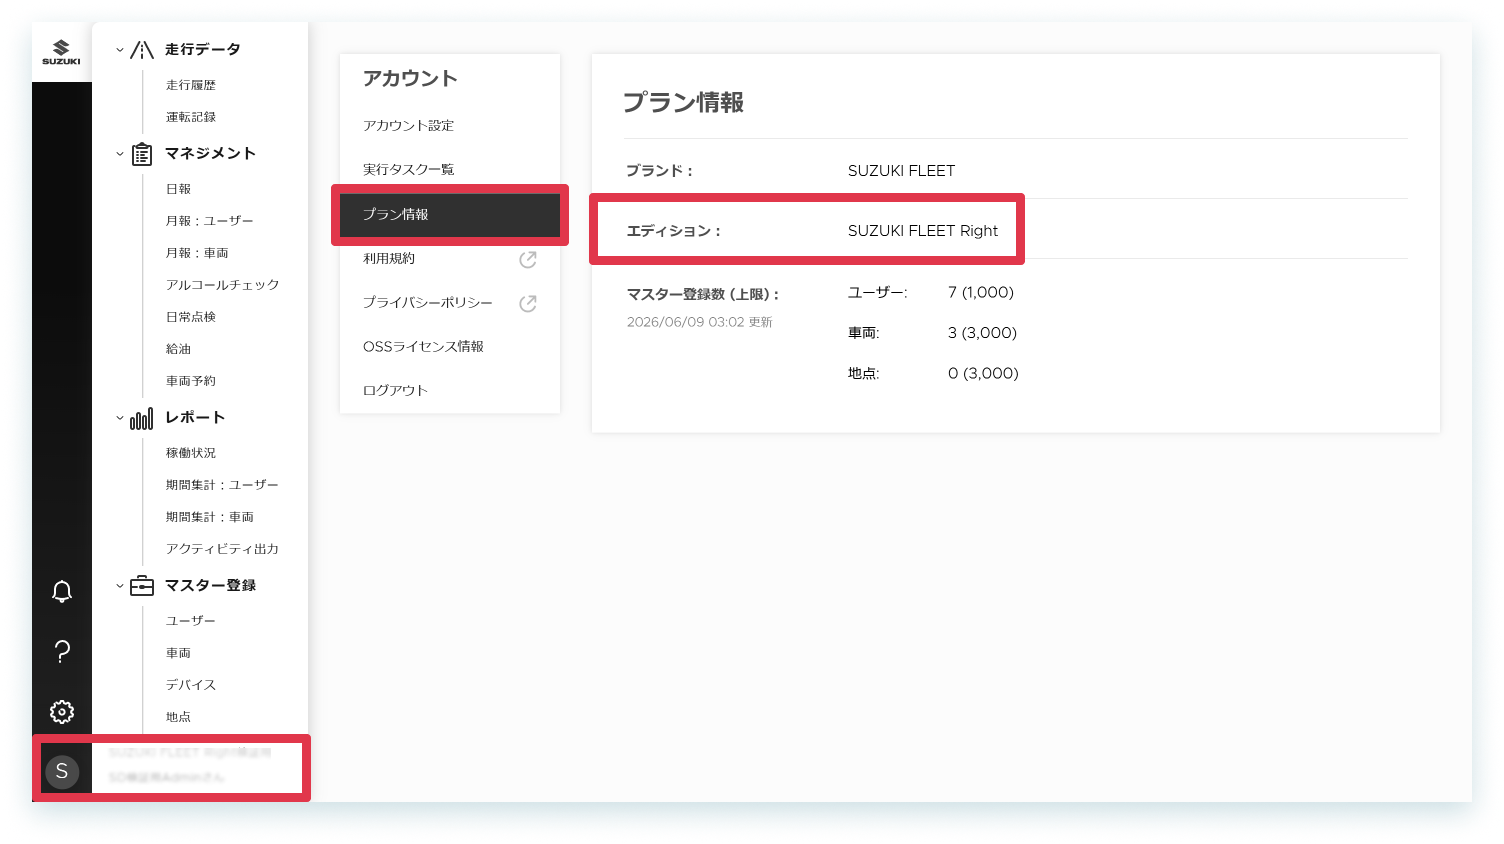The image size is (1504, 844).
Task: Click the 走行データ section heading
Action: (x=203, y=50)
